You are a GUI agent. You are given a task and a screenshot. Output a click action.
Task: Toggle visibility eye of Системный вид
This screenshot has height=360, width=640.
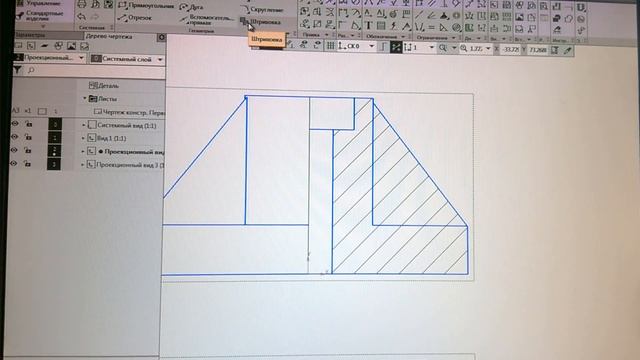(15, 123)
